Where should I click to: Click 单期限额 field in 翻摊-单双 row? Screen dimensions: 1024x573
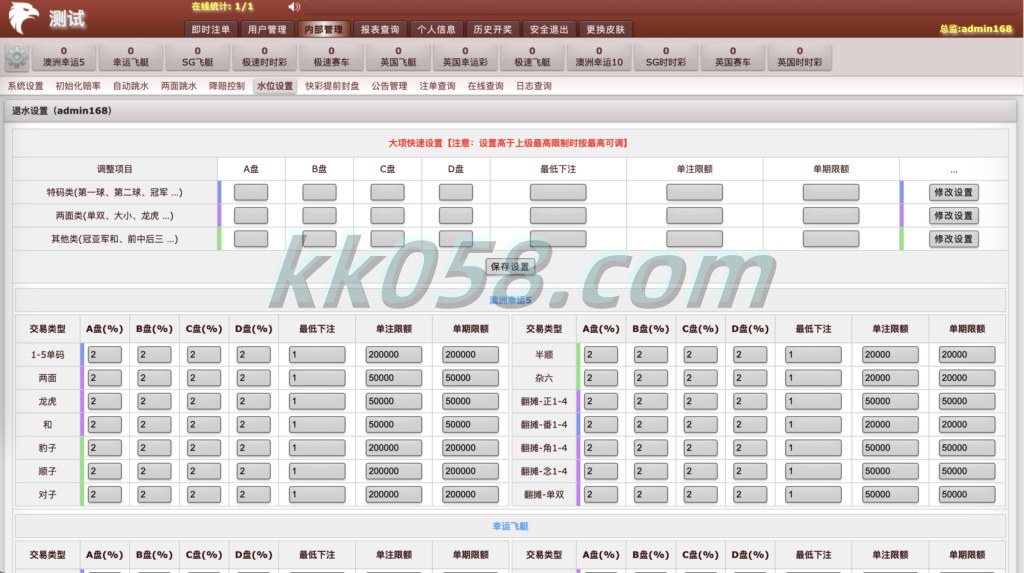click(967, 495)
